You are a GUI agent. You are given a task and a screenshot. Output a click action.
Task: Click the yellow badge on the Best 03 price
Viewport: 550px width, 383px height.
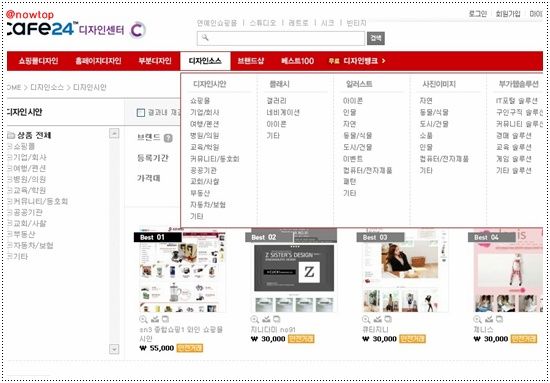click(x=412, y=339)
